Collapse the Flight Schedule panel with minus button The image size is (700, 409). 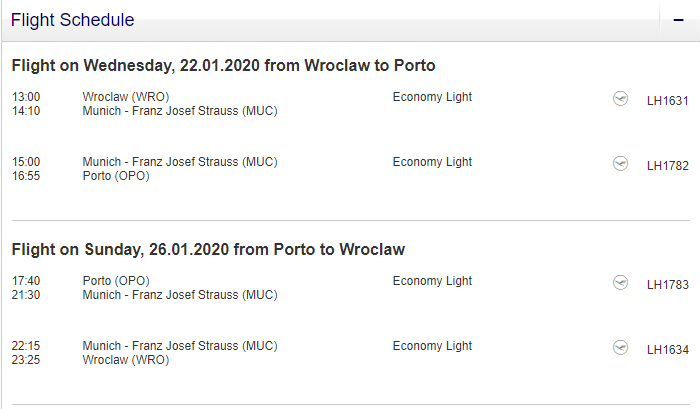tap(679, 20)
